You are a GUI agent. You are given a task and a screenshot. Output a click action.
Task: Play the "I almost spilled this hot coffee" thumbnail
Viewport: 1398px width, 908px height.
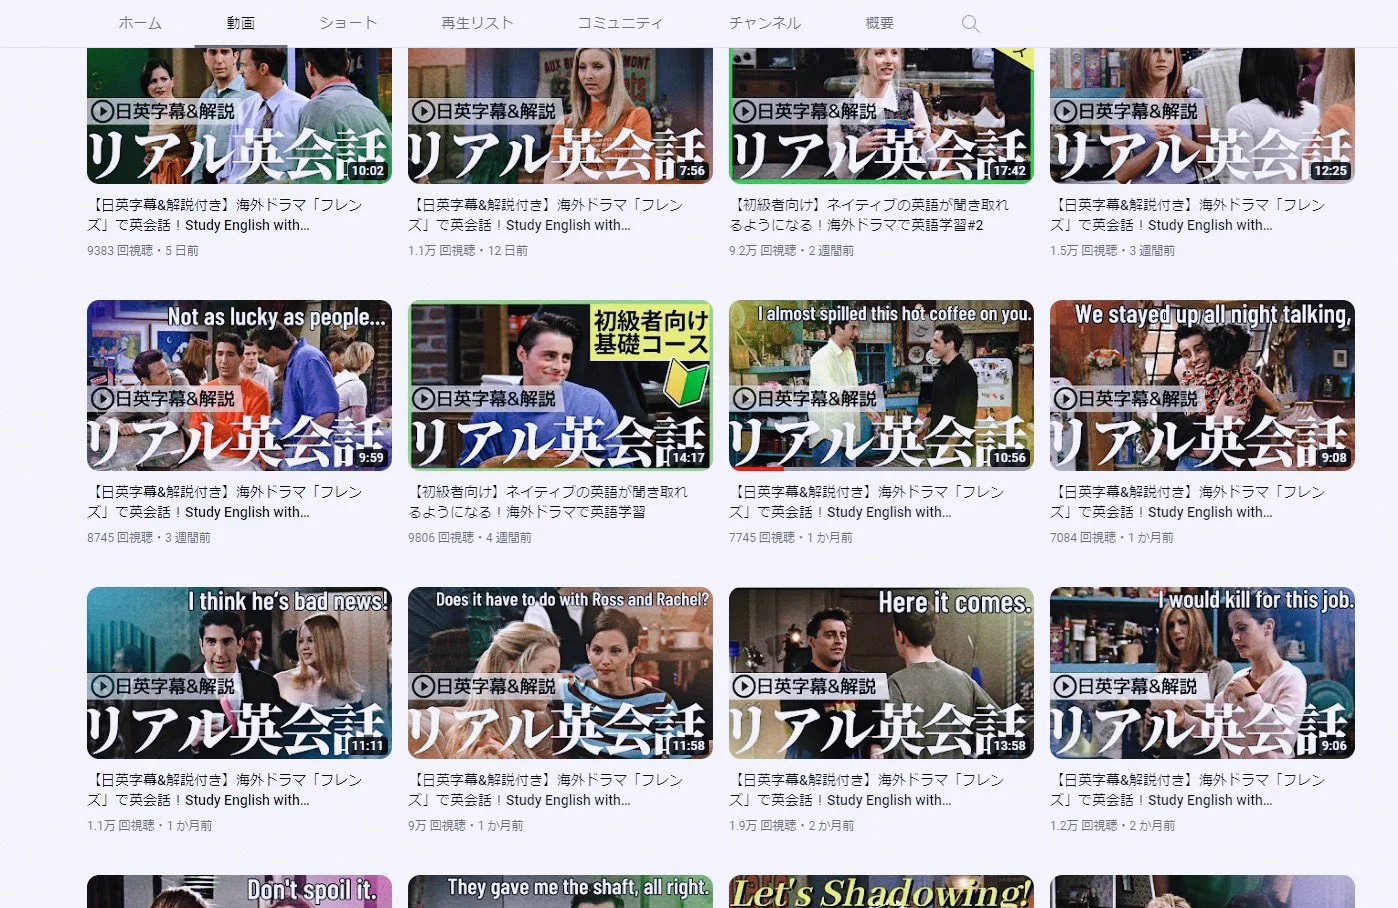coord(881,385)
